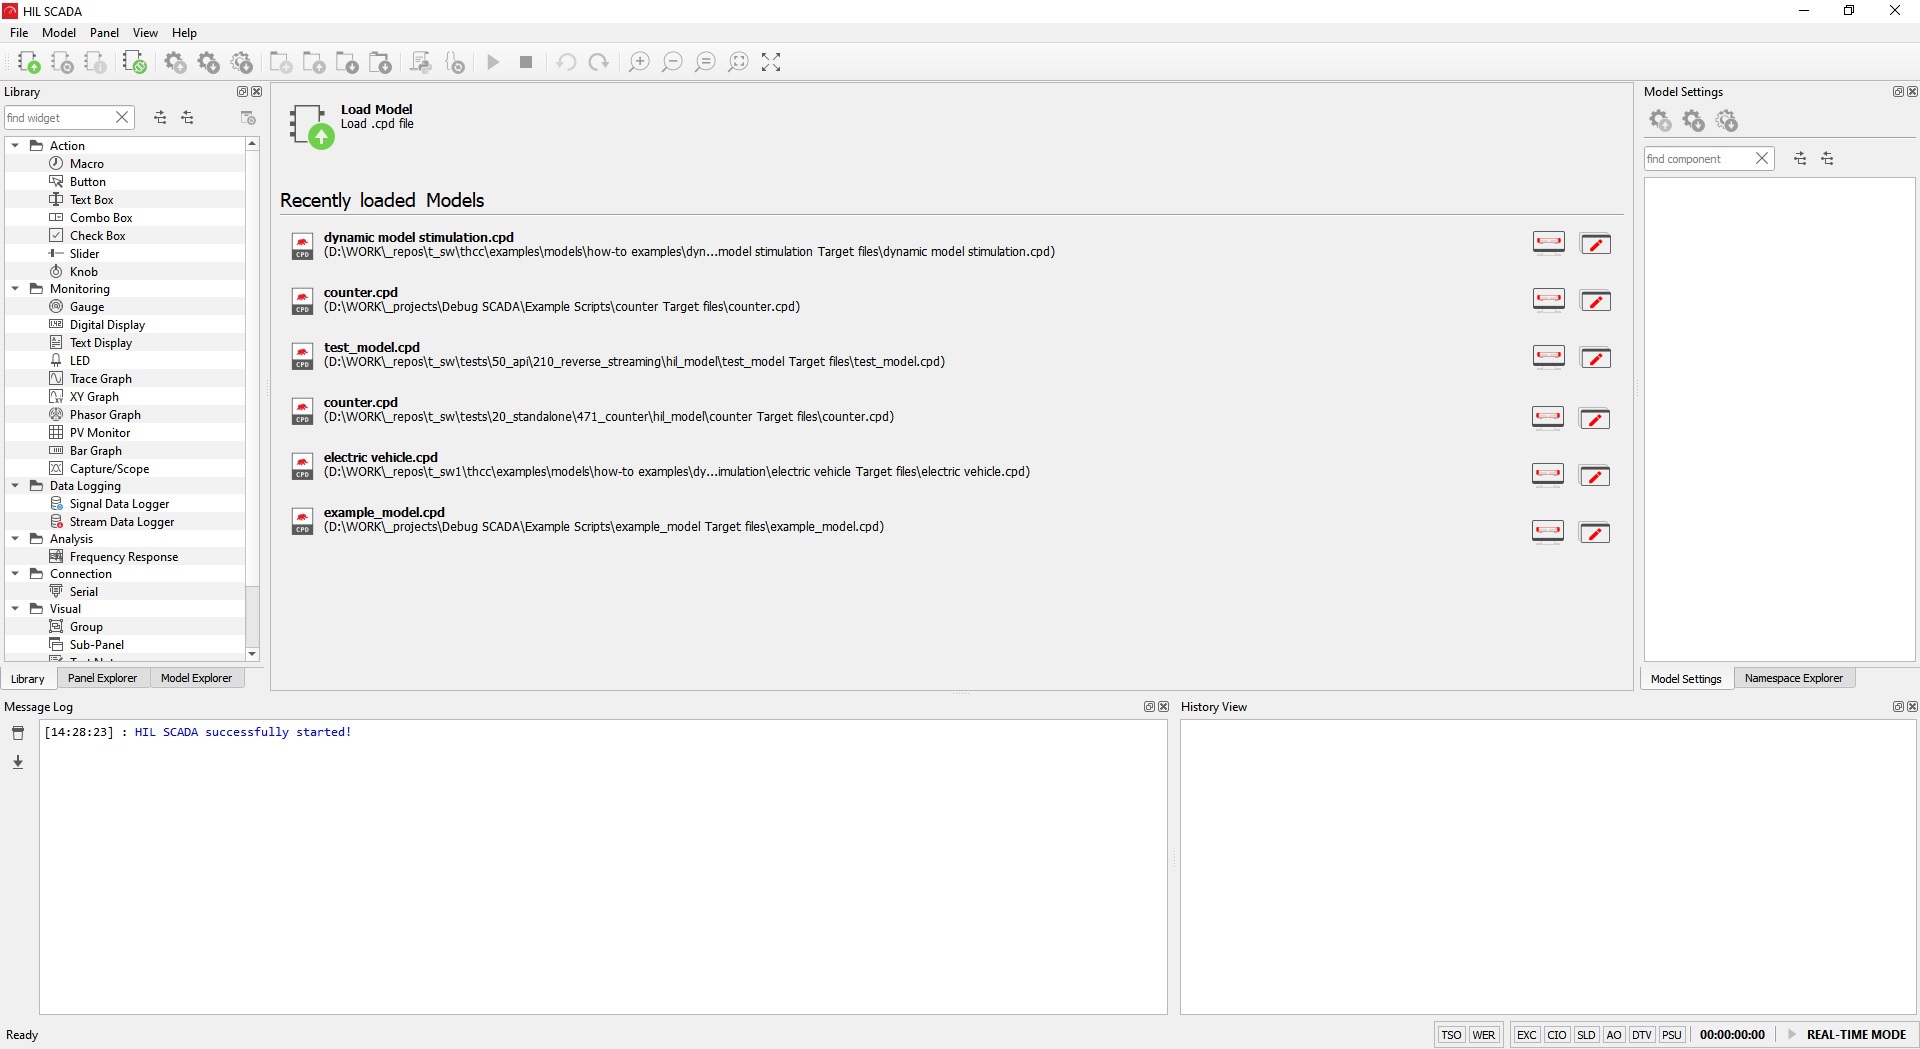Image resolution: width=1920 pixels, height=1049 pixels.
Task: Open electric vehicle.cpd from recent models
Action: tap(380, 458)
